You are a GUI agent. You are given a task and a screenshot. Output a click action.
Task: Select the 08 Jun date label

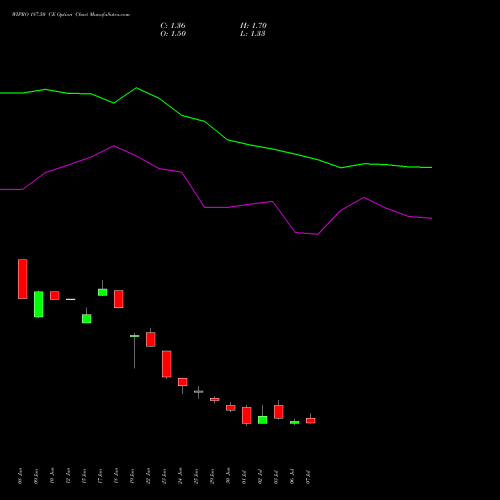20,476
